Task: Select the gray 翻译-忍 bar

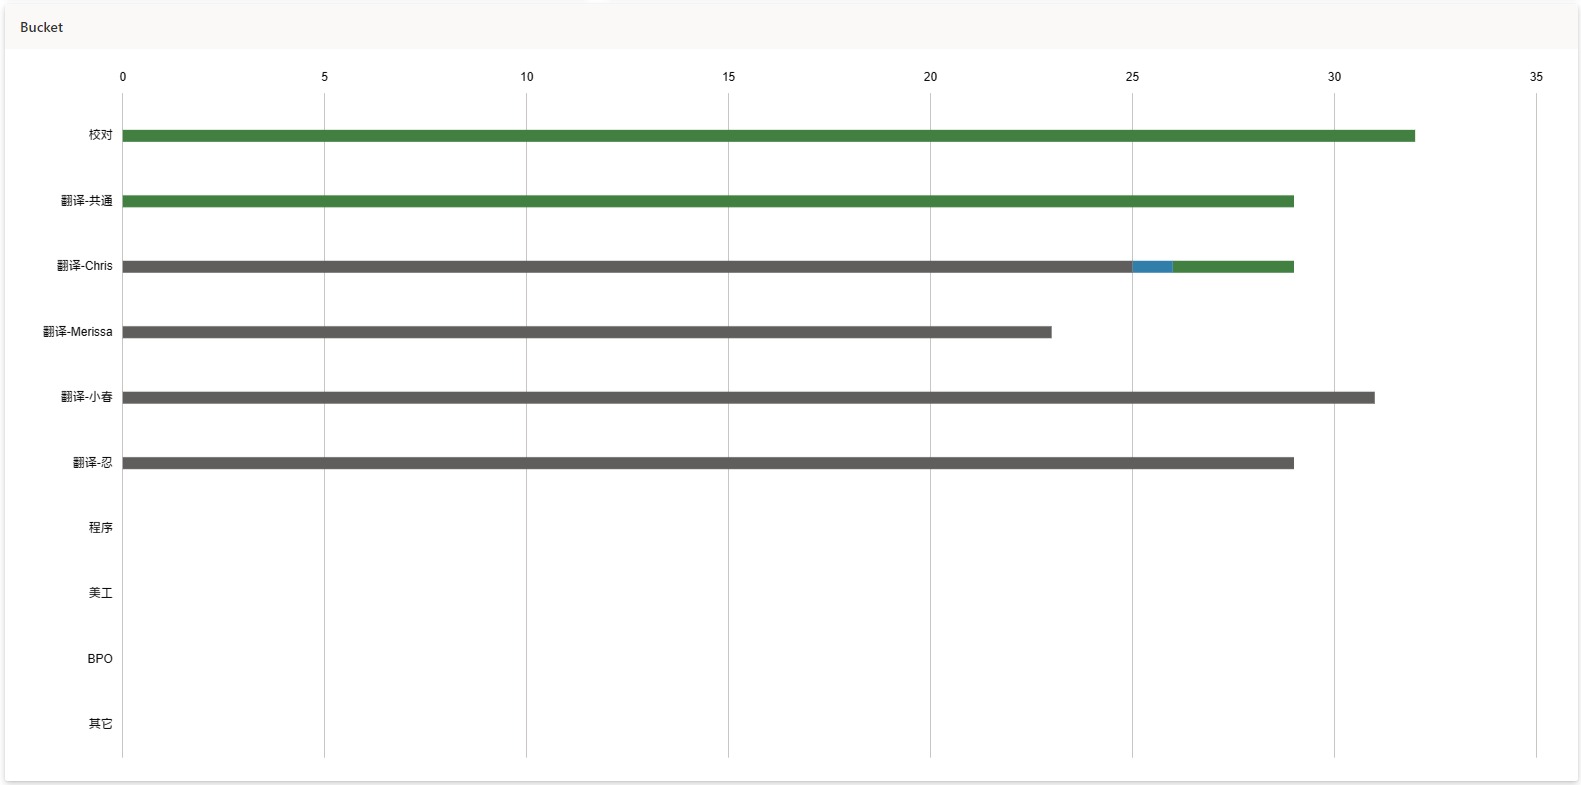Action: point(708,463)
